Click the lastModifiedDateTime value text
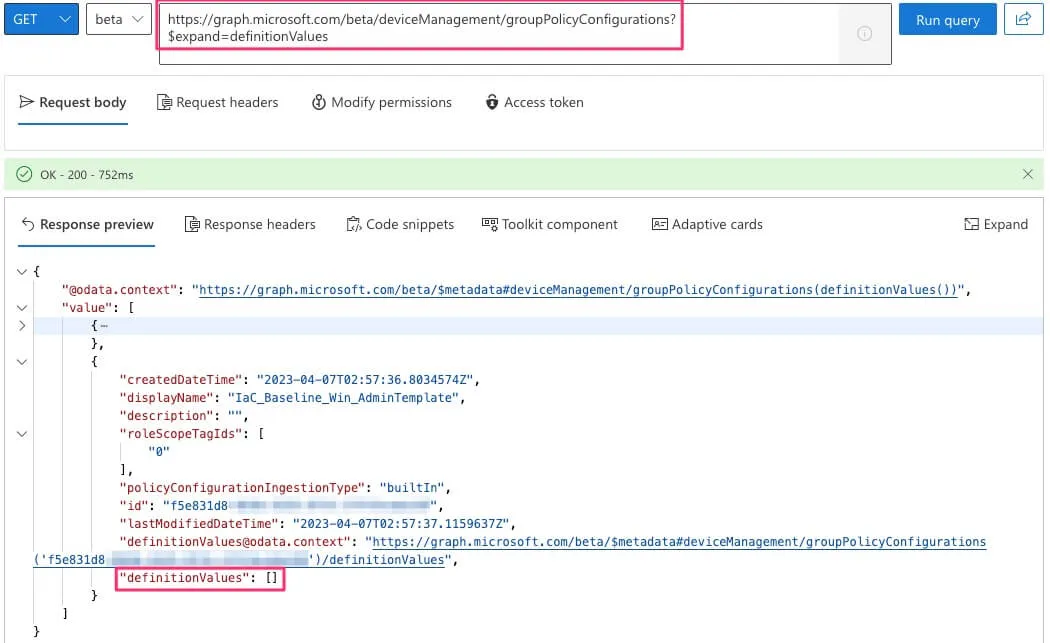The height and width of the screenshot is (643, 1050). pos(401,523)
